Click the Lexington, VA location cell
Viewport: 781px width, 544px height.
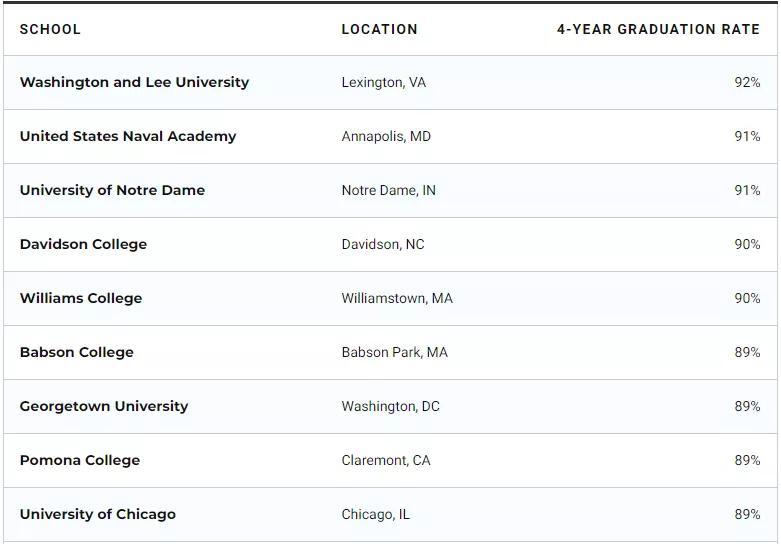point(383,82)
